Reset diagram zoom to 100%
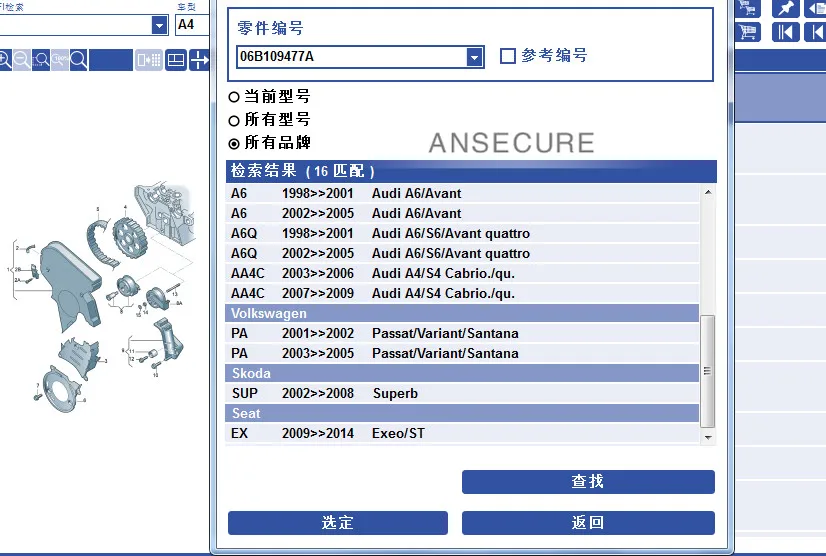 click(x=60, y=60)
